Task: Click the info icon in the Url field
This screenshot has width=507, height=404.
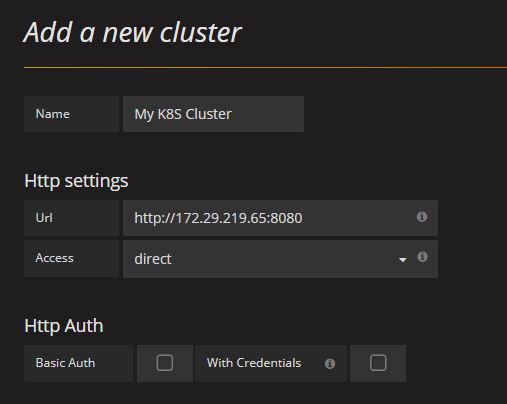Action: click(x=422, y=217)
